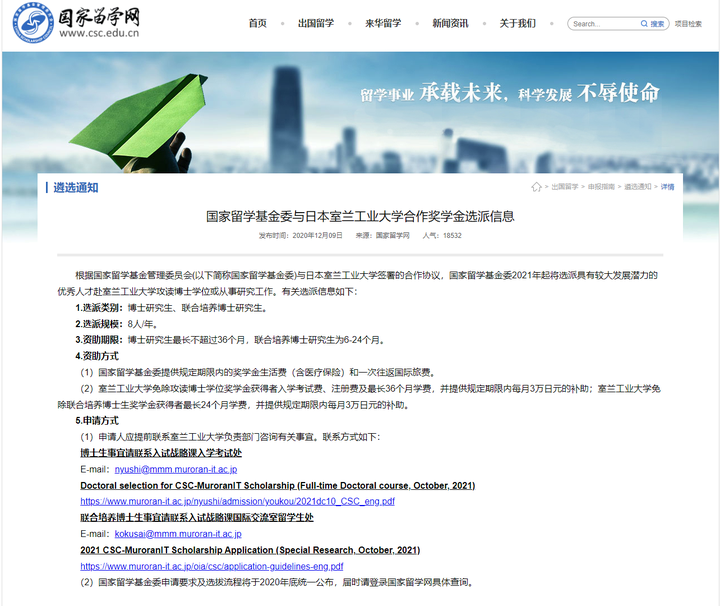Open the 新闻资讯 menu
The width and height of the screenshot is (720, 606).
(x=450, y=23)
